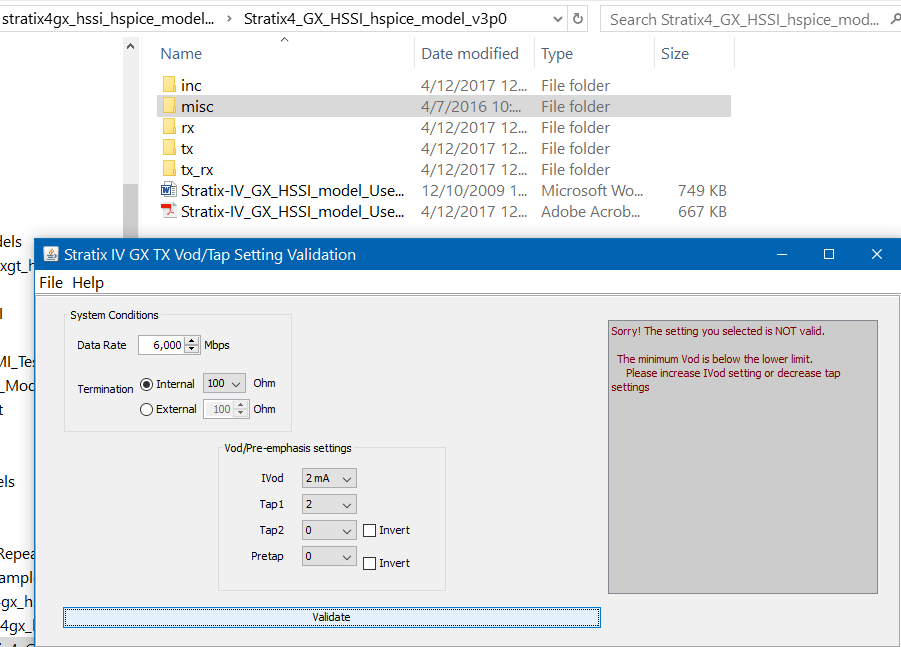Enable the Tap2 Invert checkbox
Image resolution: width=901 pixels, height=647 pixels.
[369, 531]
